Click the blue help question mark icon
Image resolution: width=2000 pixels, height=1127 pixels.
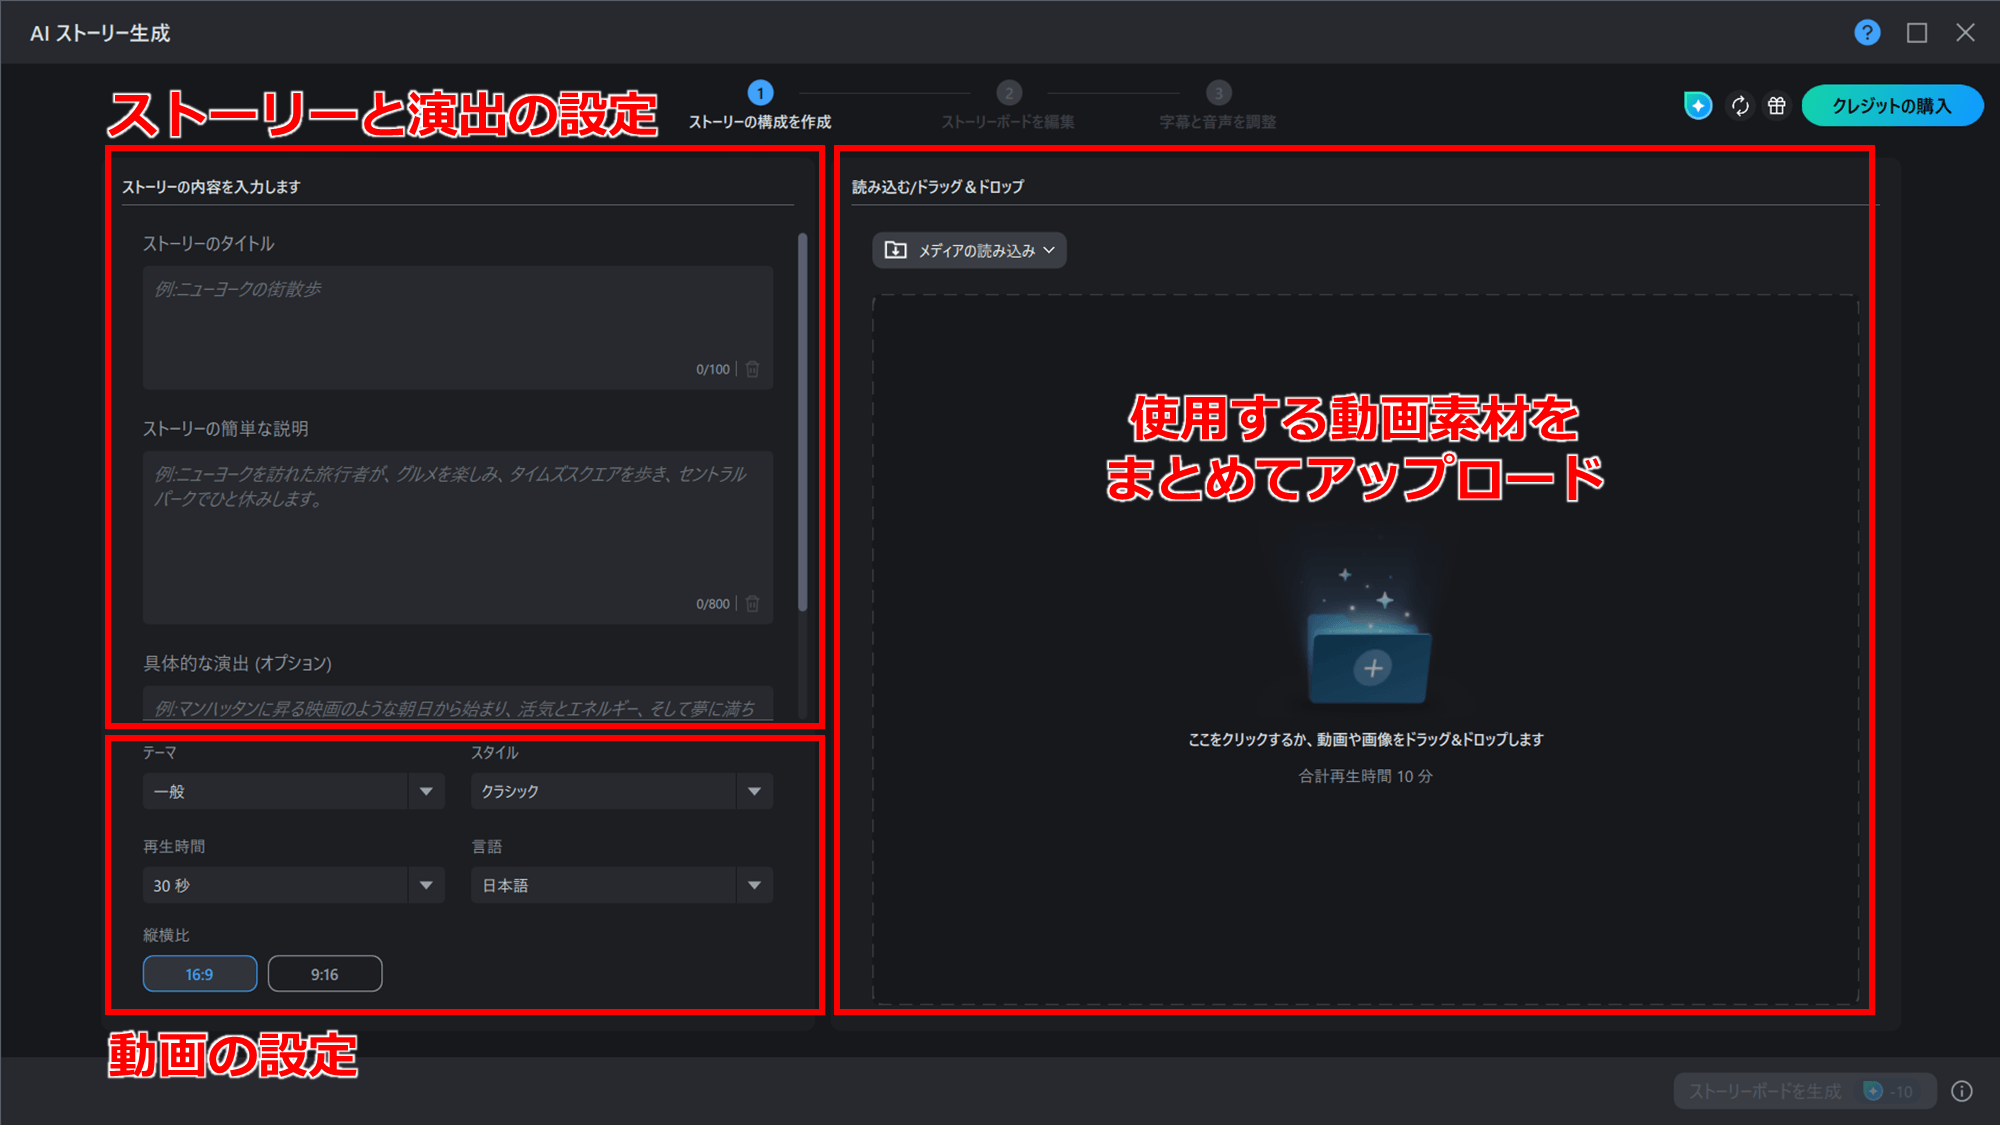(1866, 33)
